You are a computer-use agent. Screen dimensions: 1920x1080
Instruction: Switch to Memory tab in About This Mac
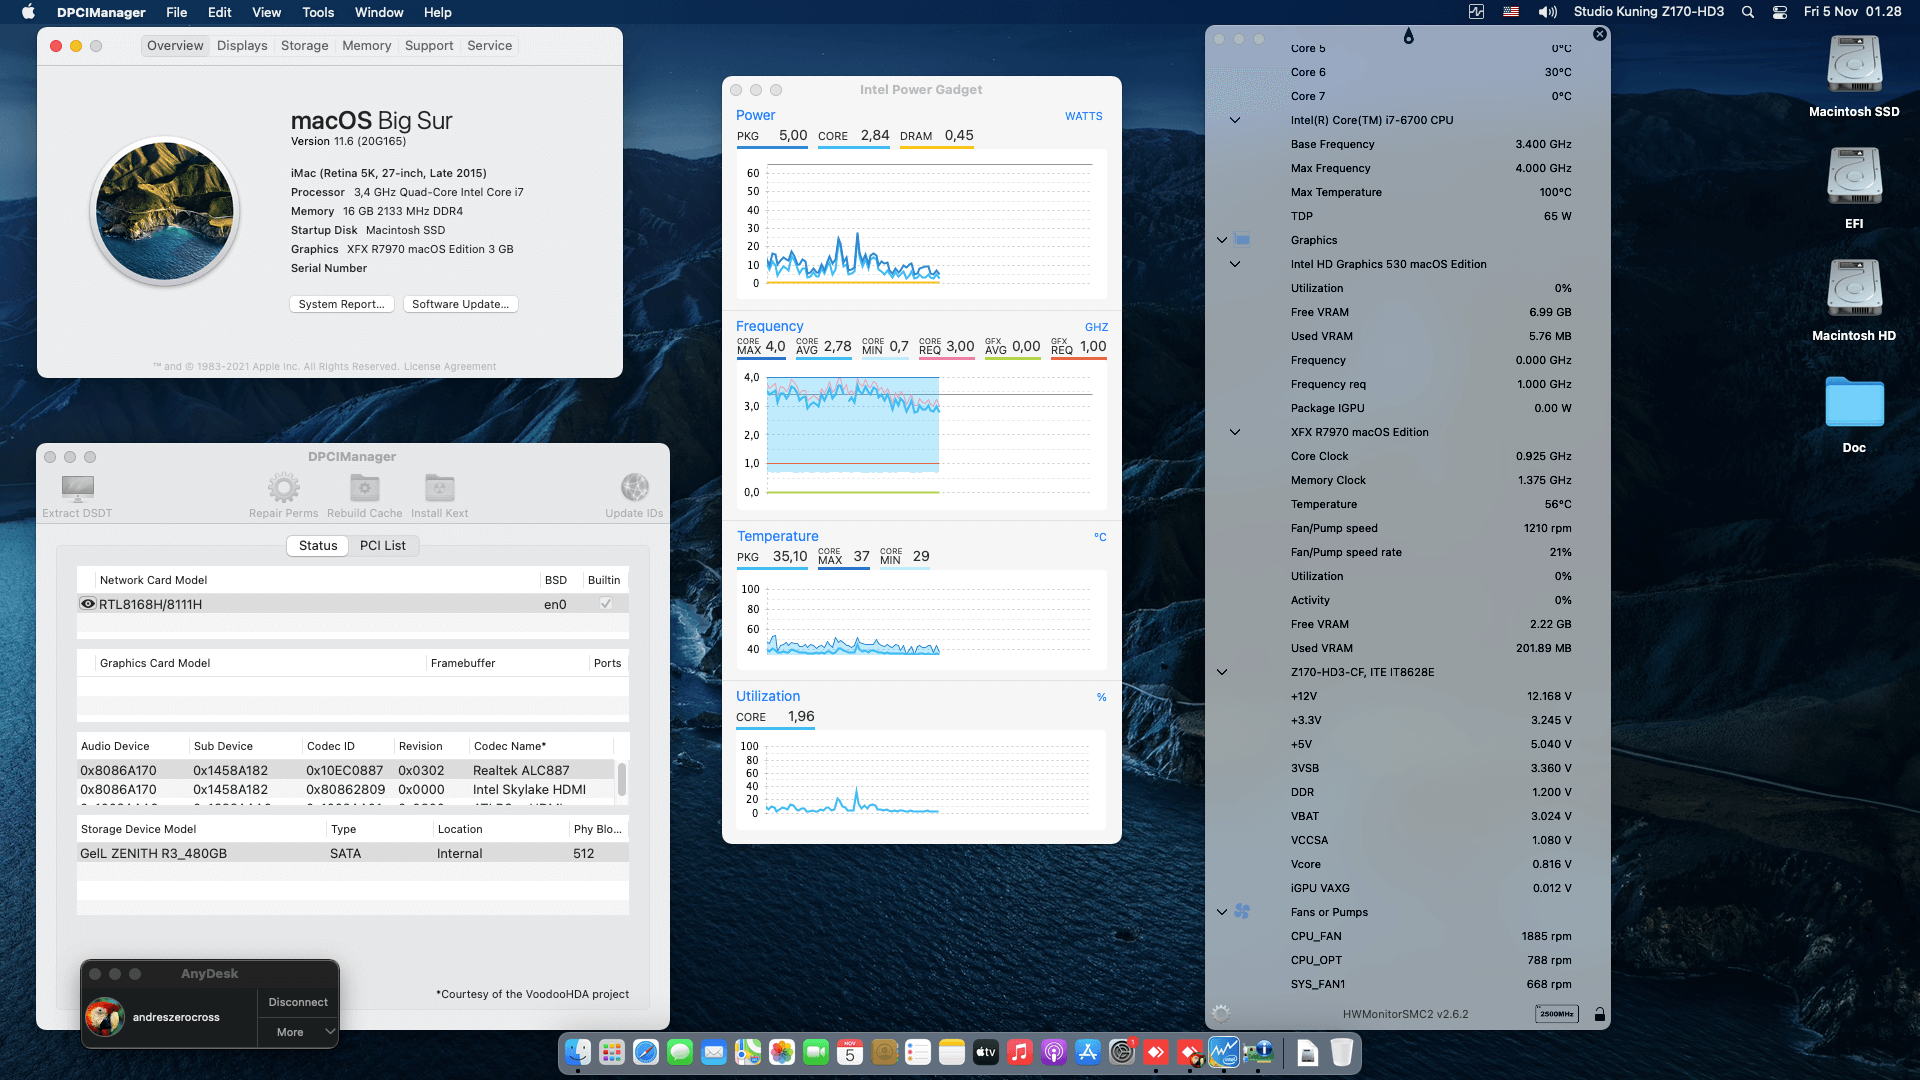[x=367, y=45]
